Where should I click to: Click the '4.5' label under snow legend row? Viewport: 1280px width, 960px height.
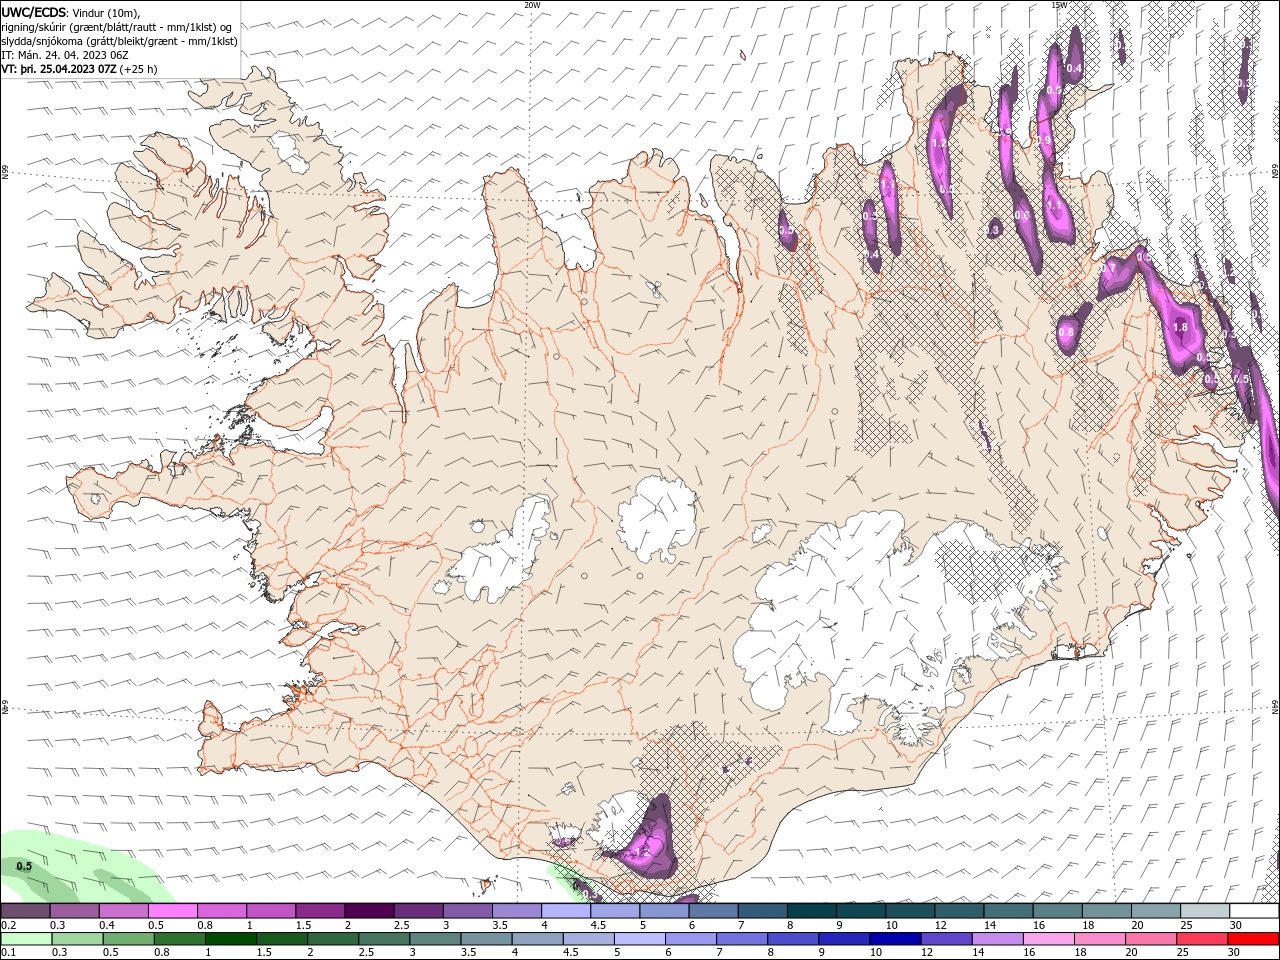coord(598,925)
